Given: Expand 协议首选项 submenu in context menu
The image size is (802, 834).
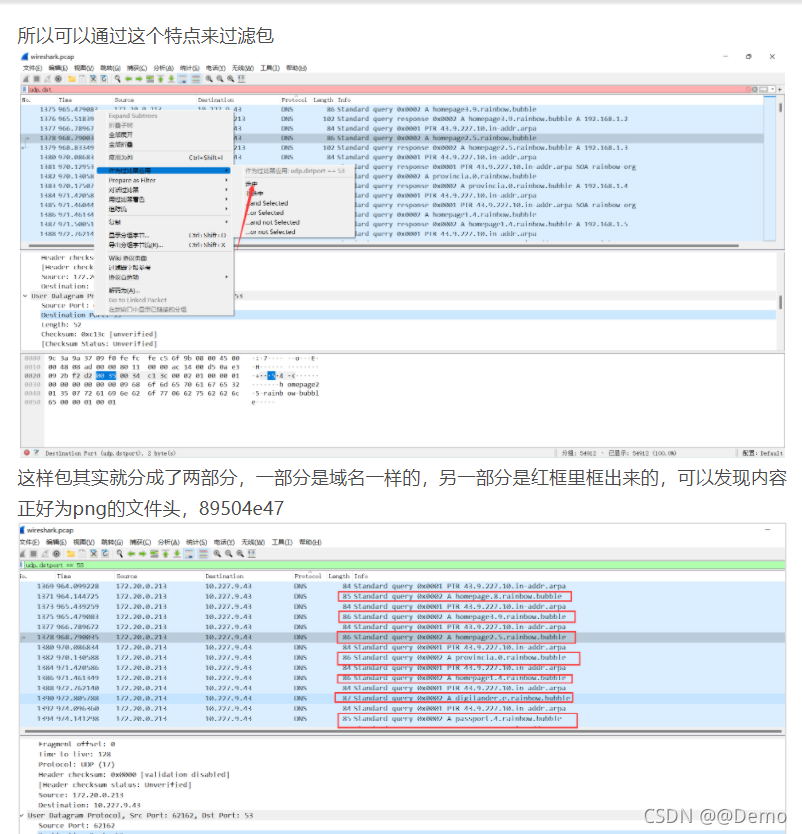Looking at the screenshot, I should [165, 277].
